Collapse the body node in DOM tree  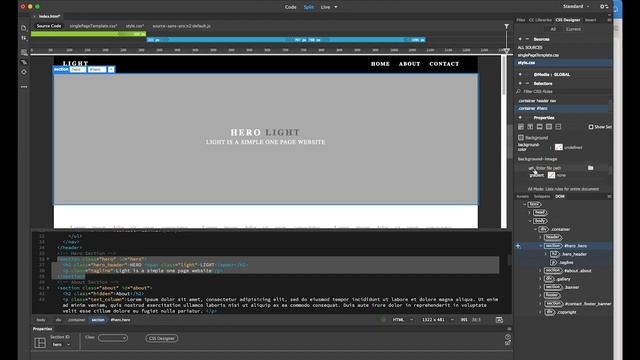(x=530, y=221)
